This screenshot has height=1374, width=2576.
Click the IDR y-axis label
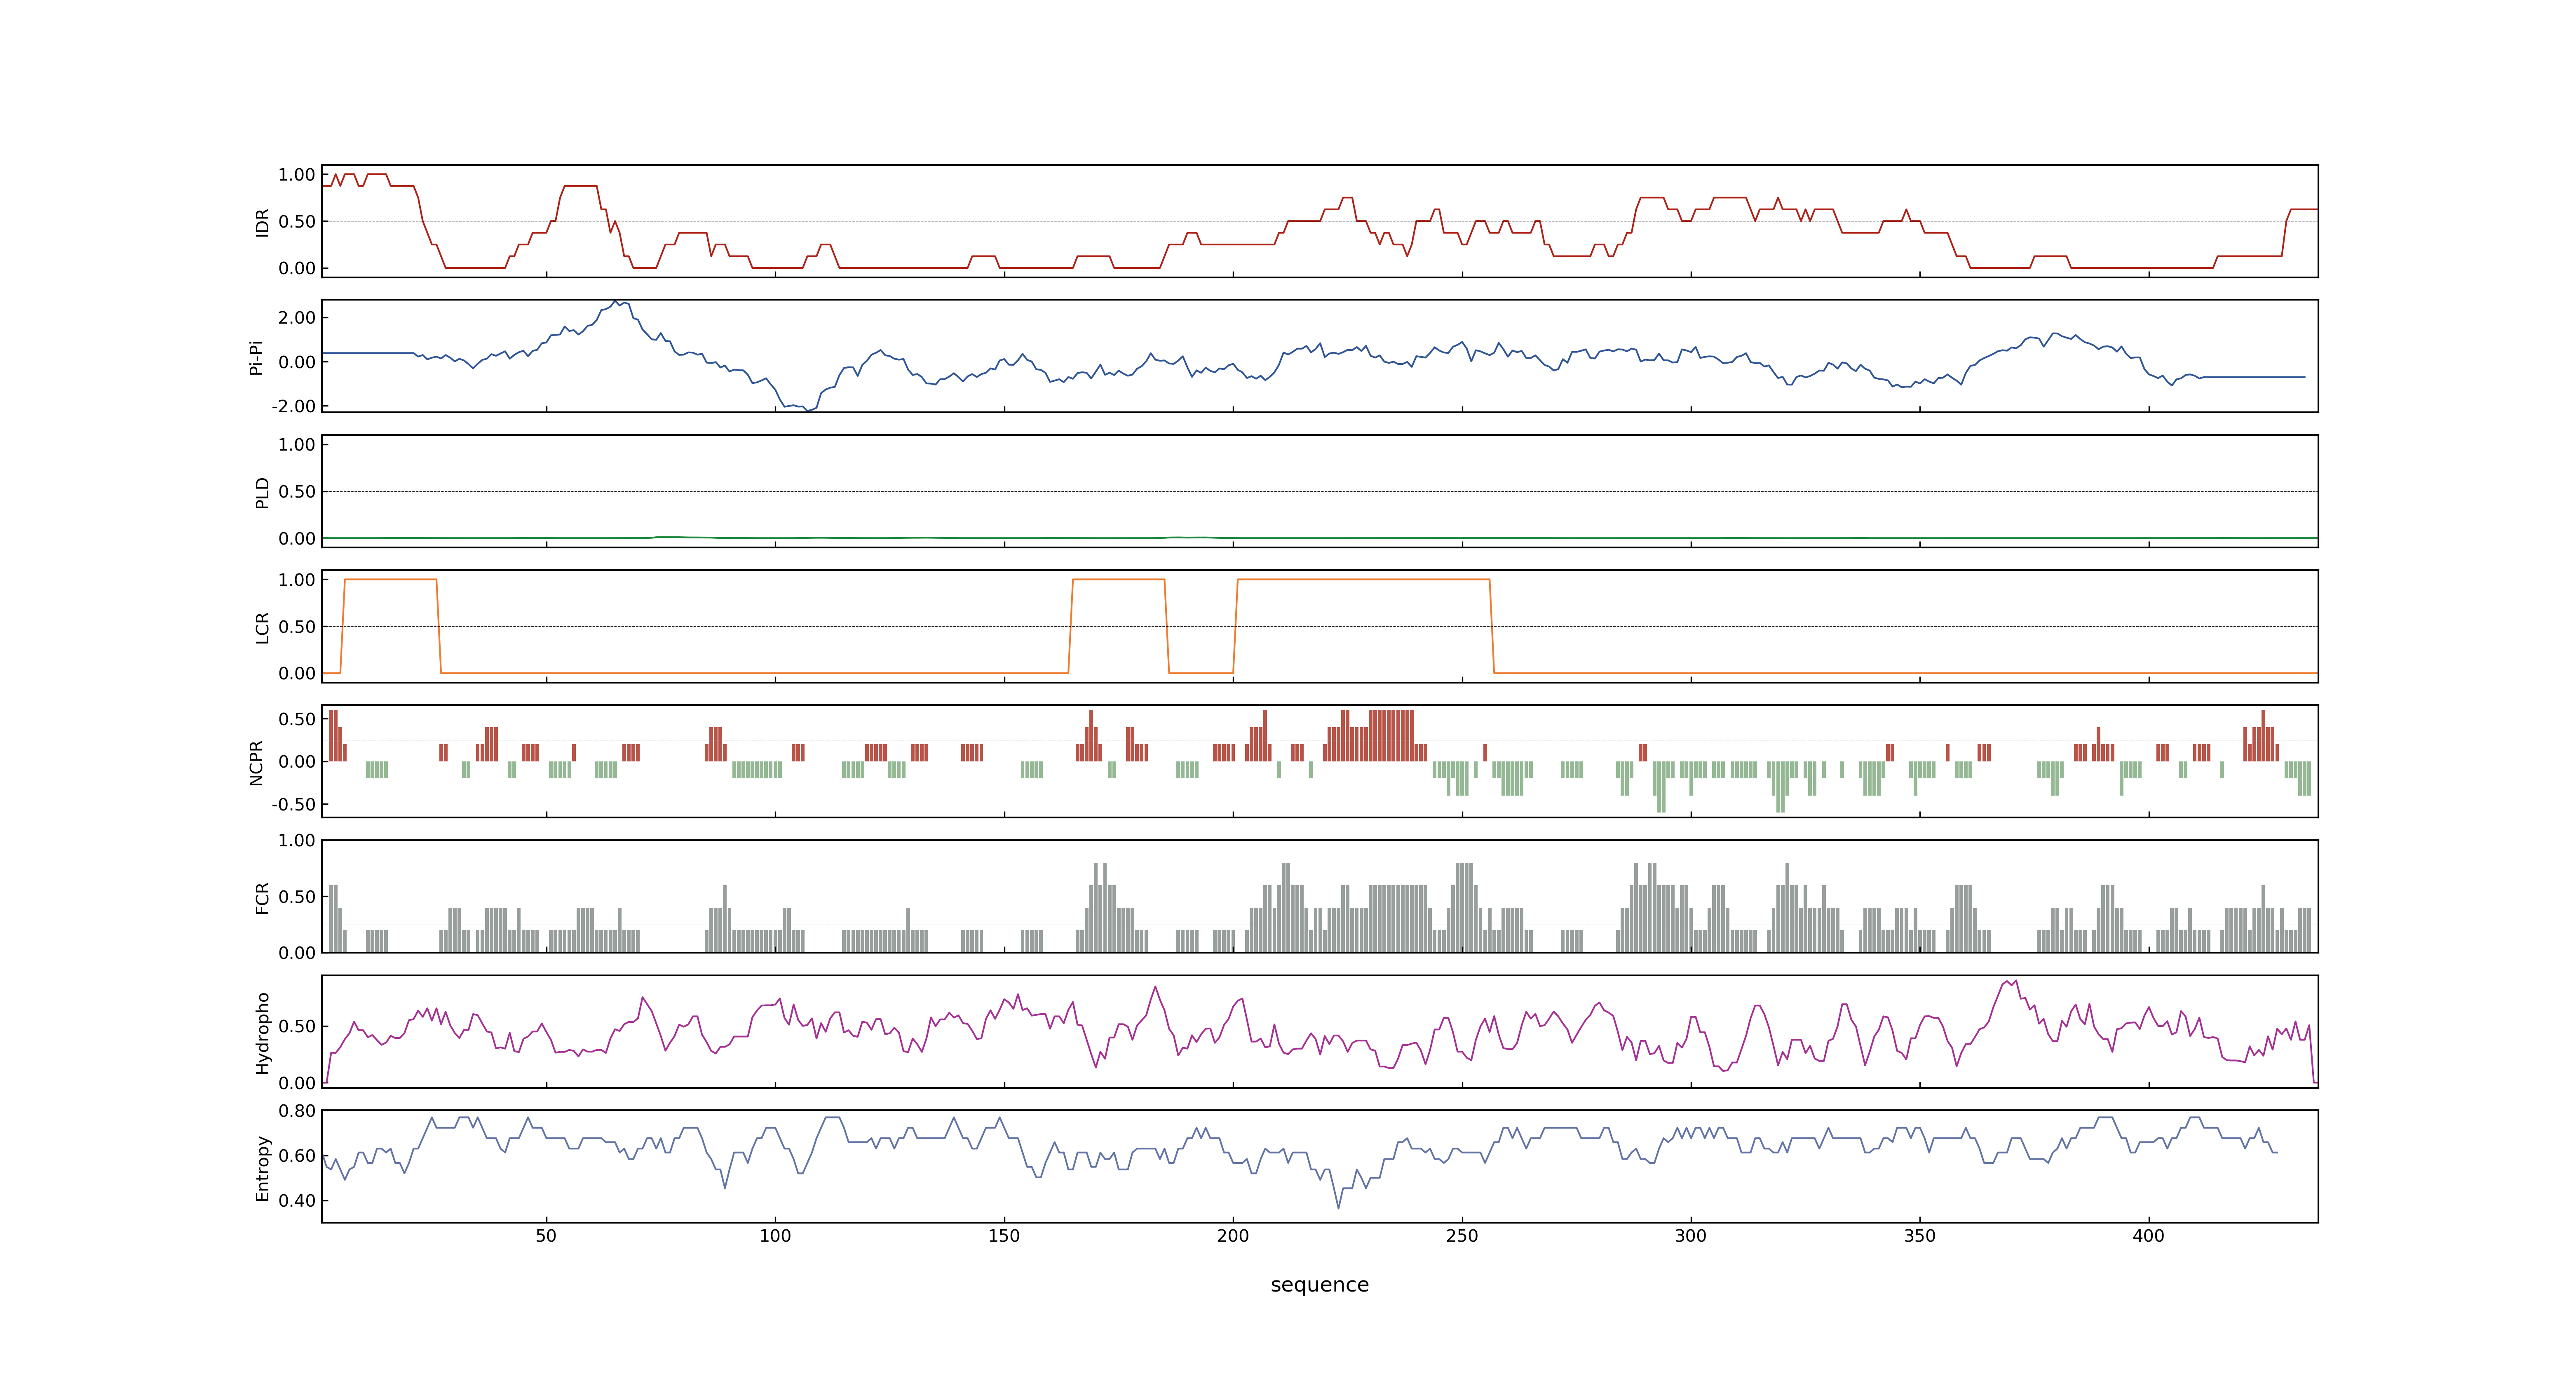coord(263,222)
